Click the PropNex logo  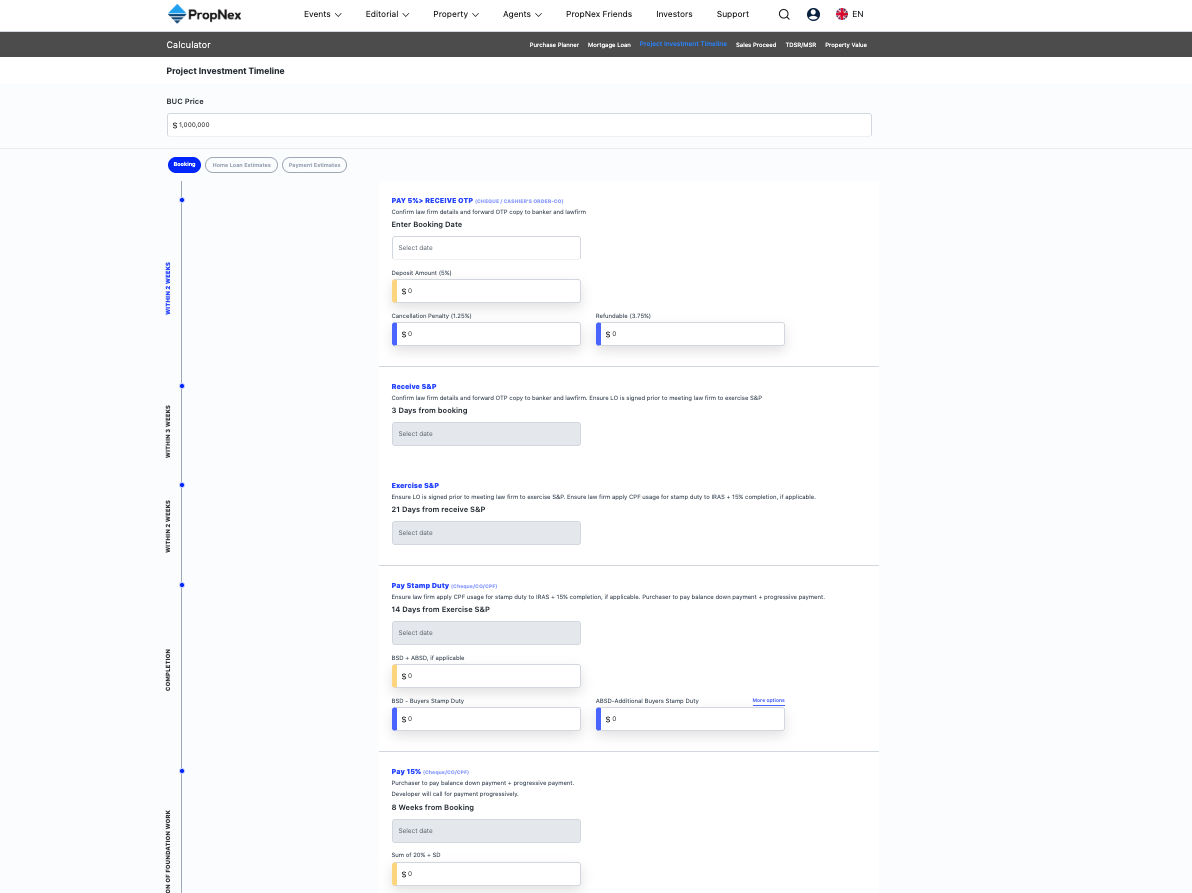pos(205,14)
